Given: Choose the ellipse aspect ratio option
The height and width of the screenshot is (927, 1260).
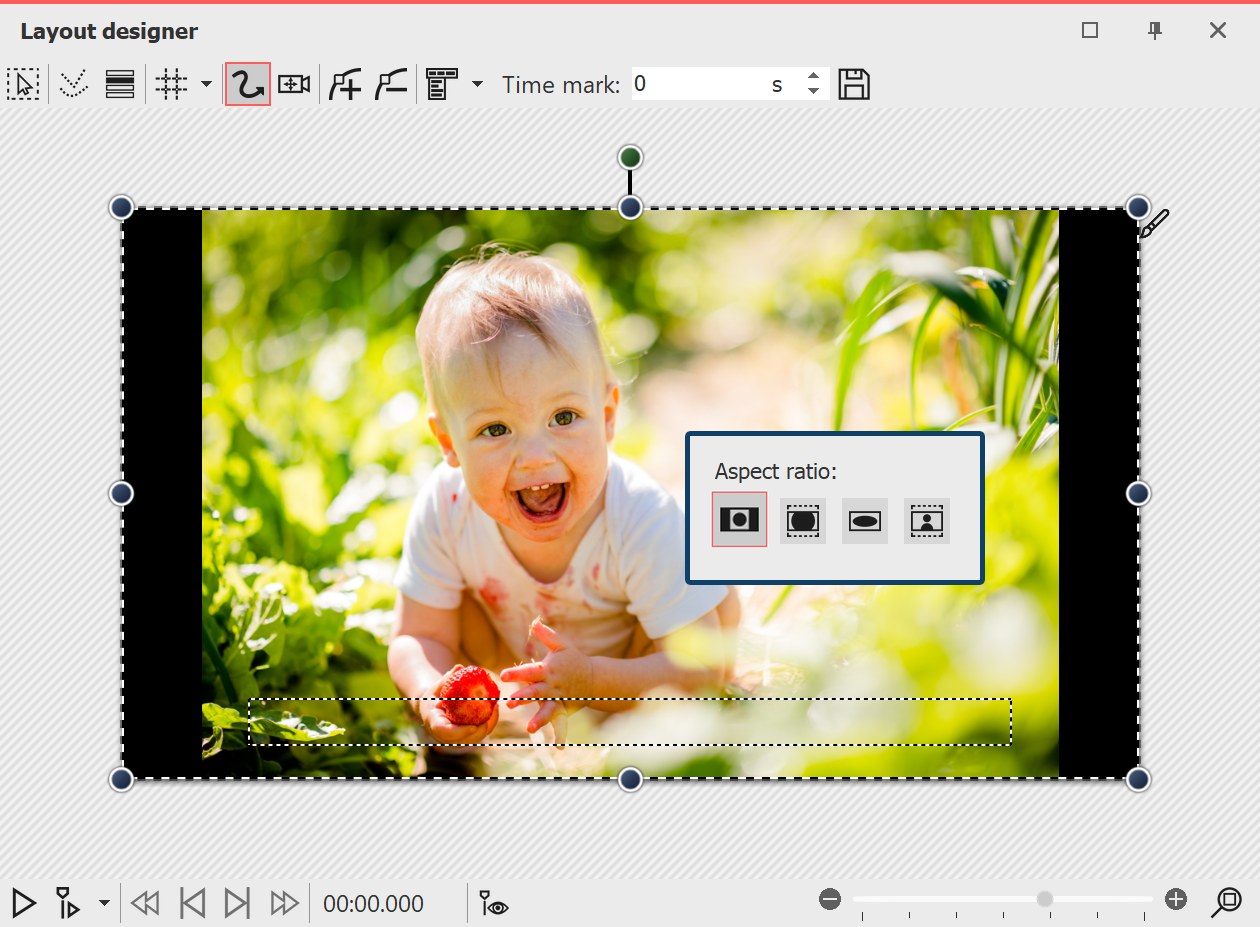Looking at the screenshot, I should click(865, 520).
